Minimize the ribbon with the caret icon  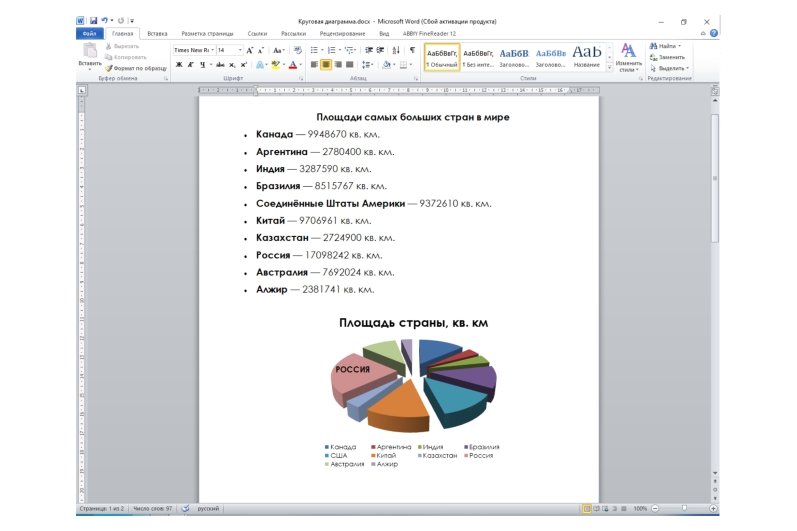703,34
